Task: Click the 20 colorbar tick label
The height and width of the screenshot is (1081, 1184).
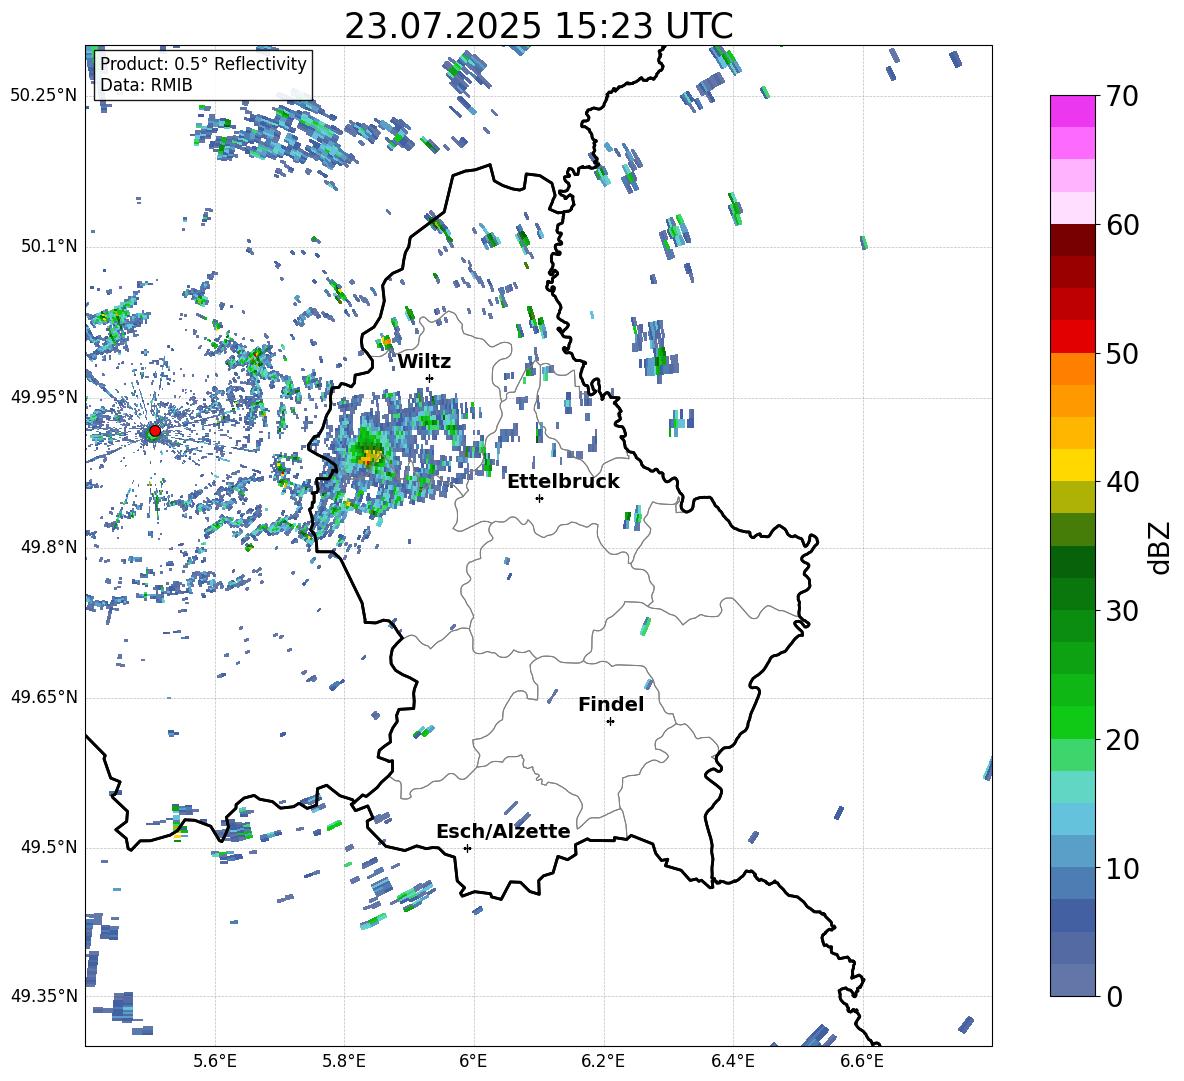Action: click(1122, 739)
